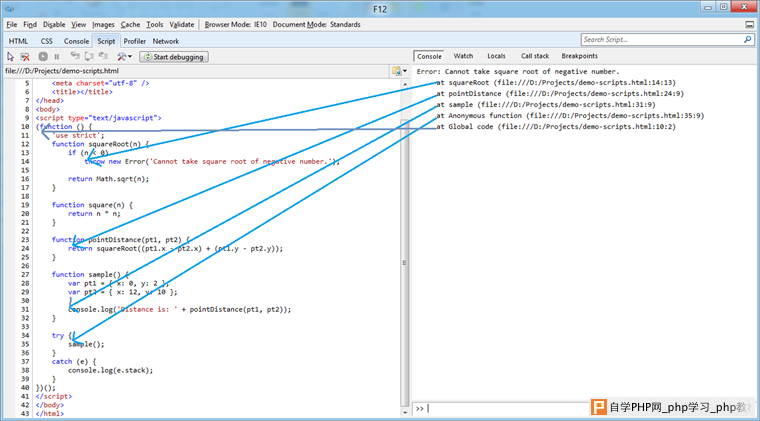Click the break all (pause) icon
The height and width of the screenshot is (421, 760).
57,57
